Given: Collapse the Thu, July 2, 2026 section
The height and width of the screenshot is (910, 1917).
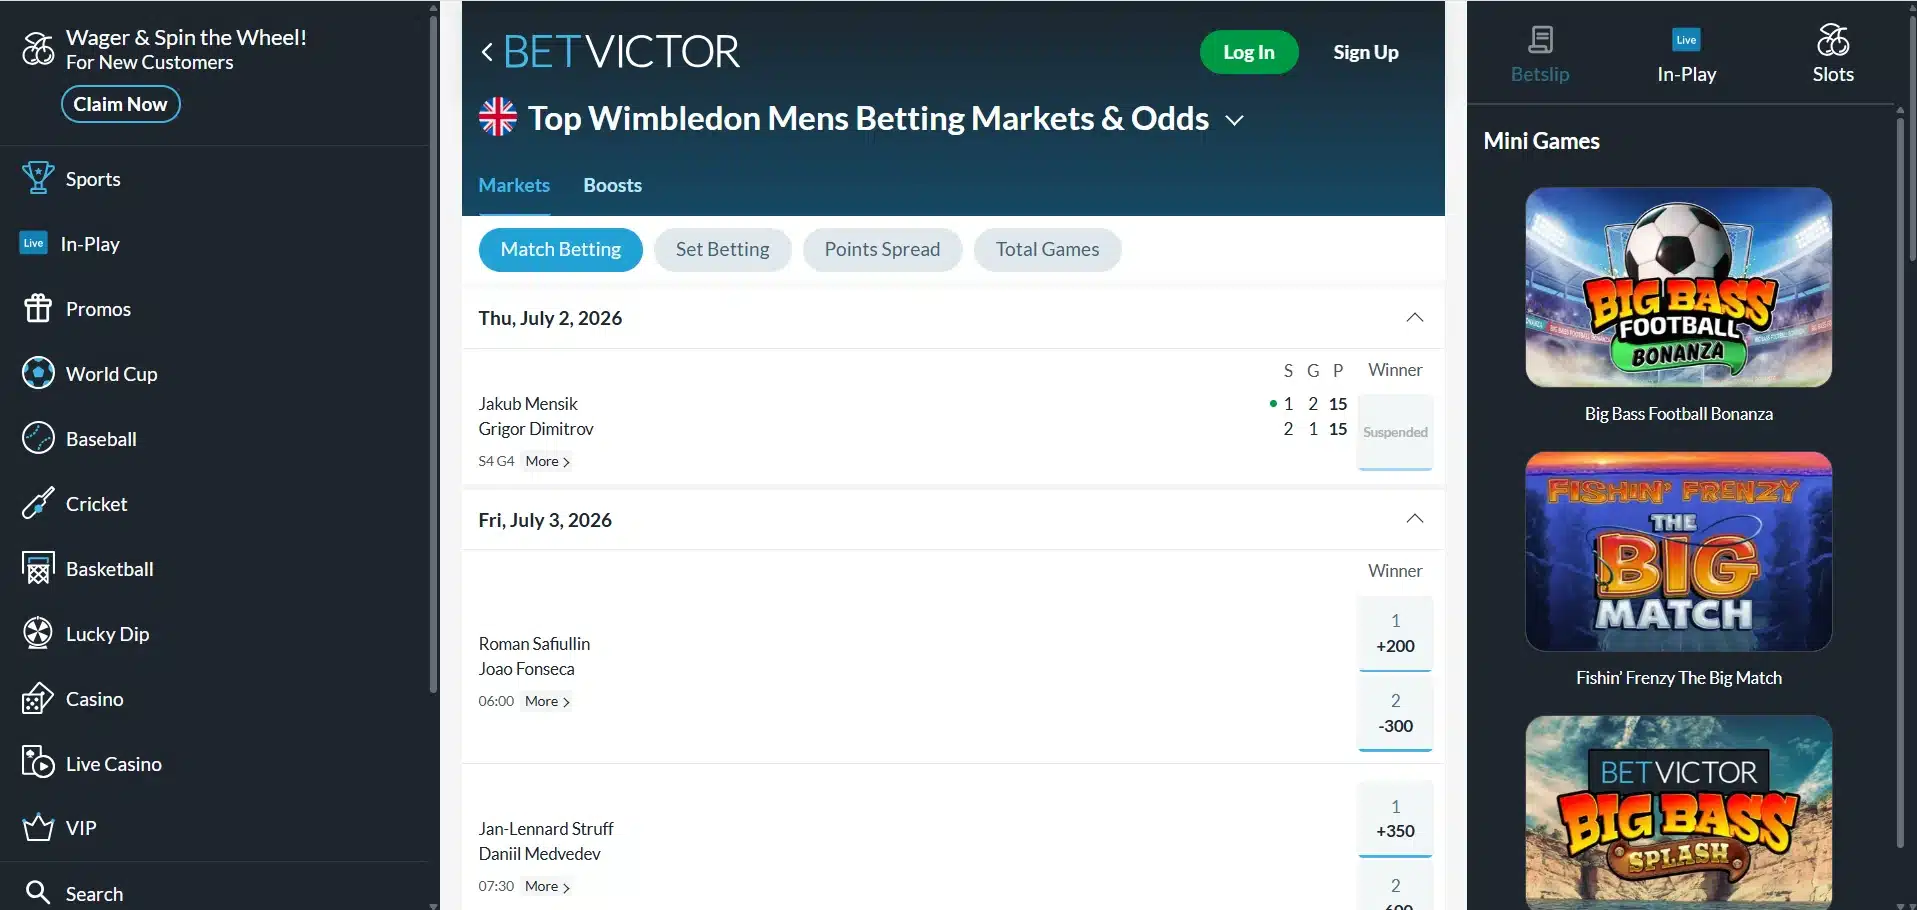Looking at the screenshot, I should [1414, 318].
